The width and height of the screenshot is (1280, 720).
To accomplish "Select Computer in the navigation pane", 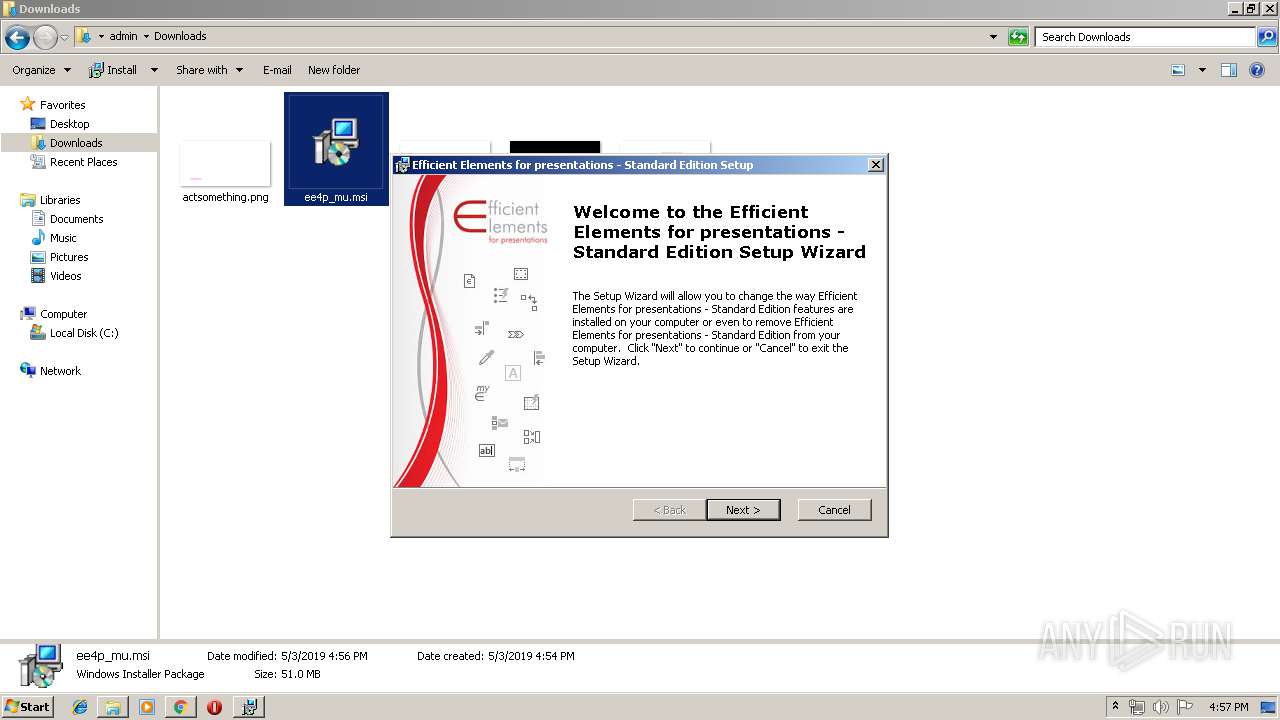I will click(63, 314).
